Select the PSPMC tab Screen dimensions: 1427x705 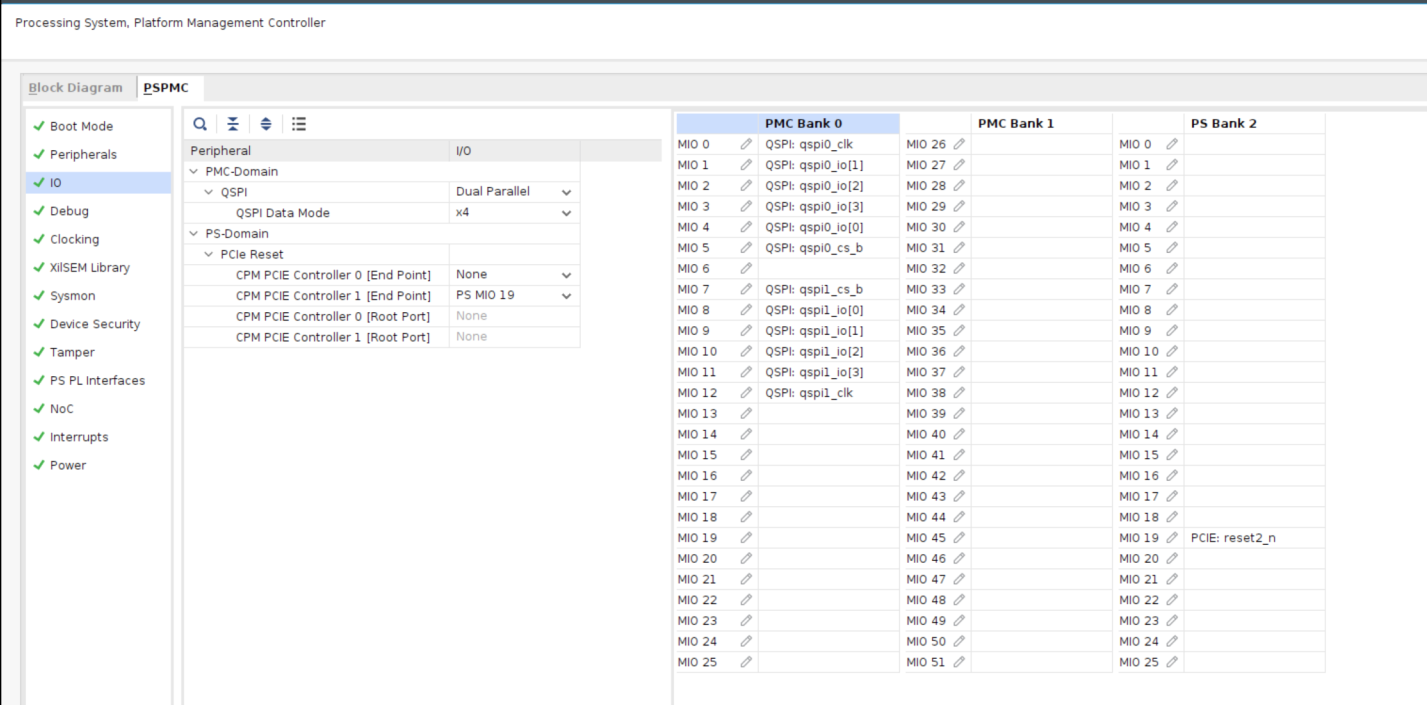pos(166,87)
